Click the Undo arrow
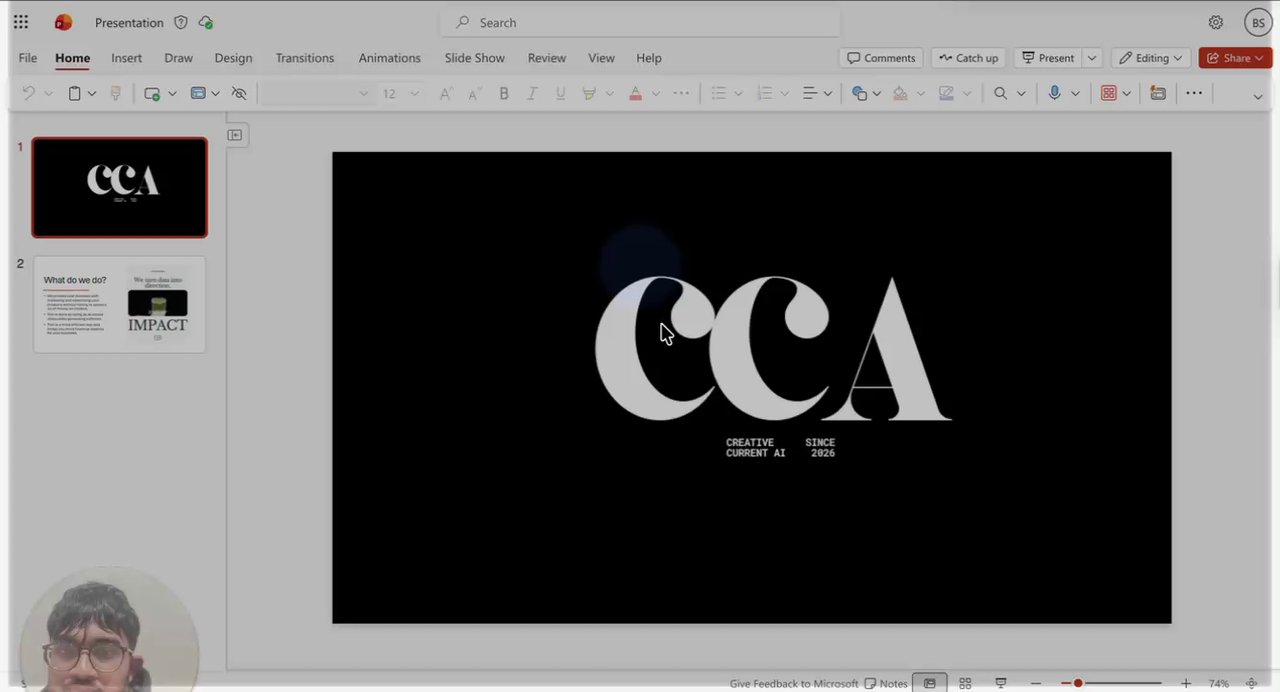Screen dimensions: 1280x692 [29, 93]
